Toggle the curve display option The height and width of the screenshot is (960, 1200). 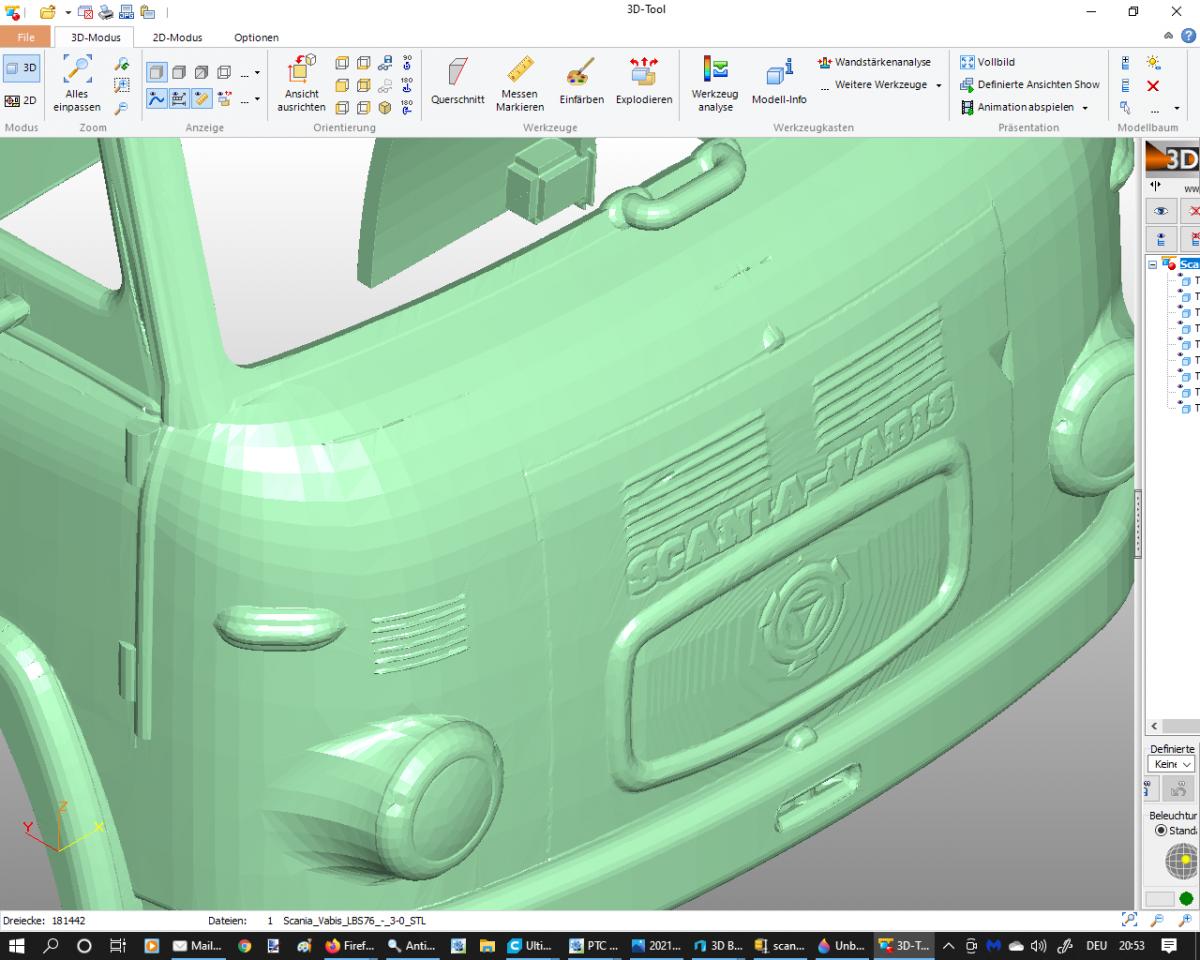(x=157, y=98)
